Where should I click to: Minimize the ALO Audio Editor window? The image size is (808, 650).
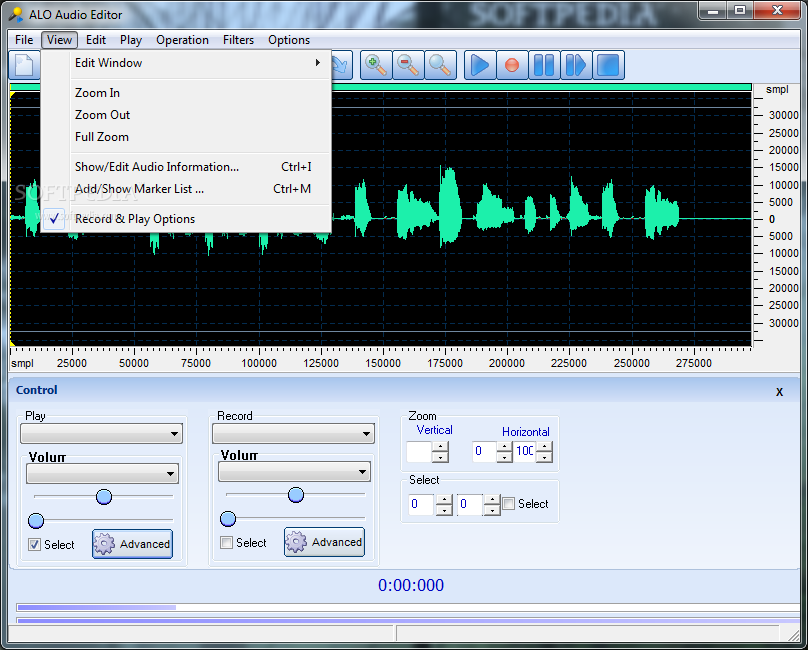713,10
